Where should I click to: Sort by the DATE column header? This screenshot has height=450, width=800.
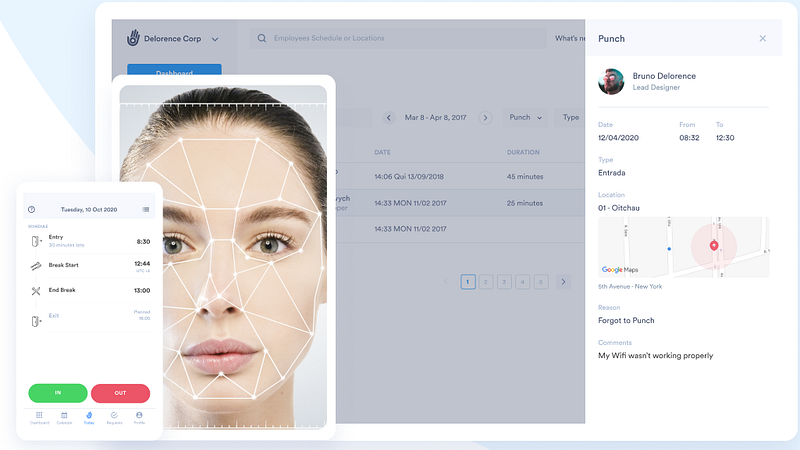382,153
